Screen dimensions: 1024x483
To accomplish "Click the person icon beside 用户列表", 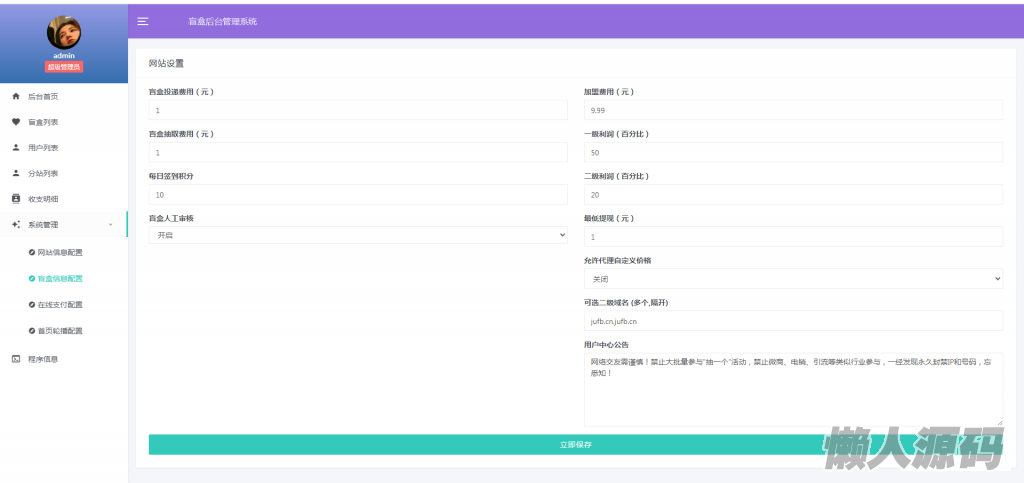I will point(16,148).
